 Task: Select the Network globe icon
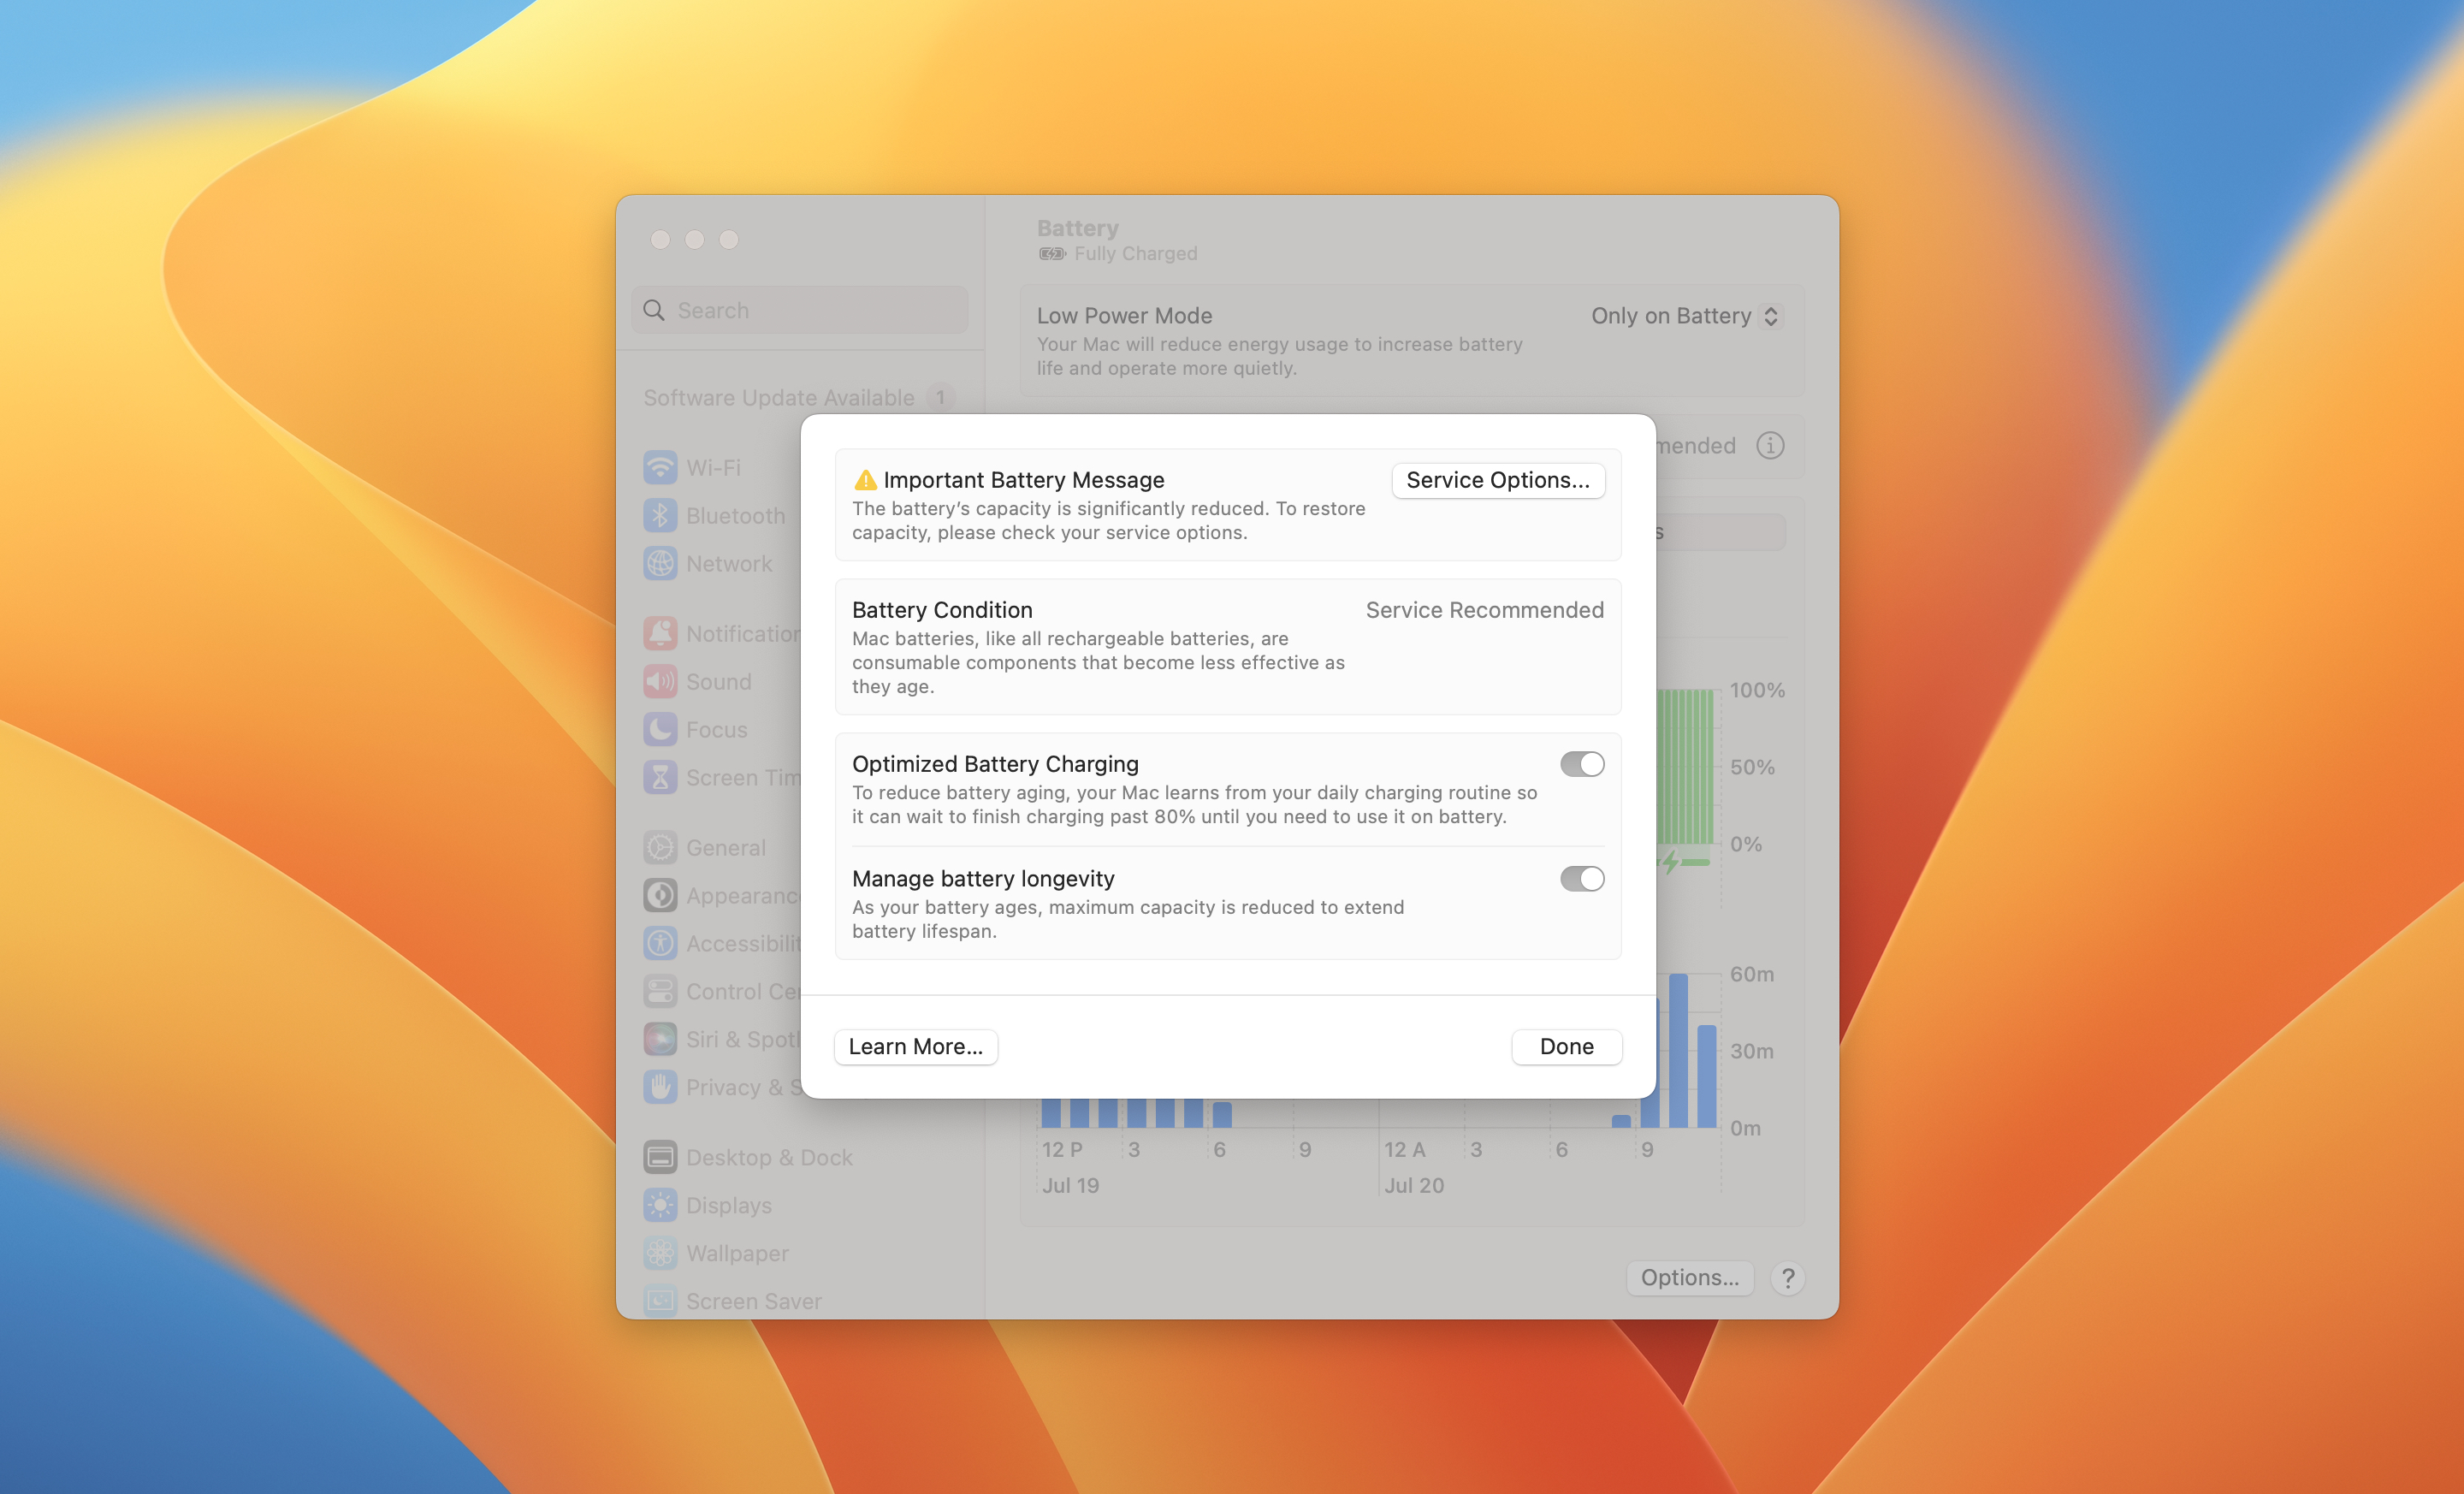coord(660,563)
